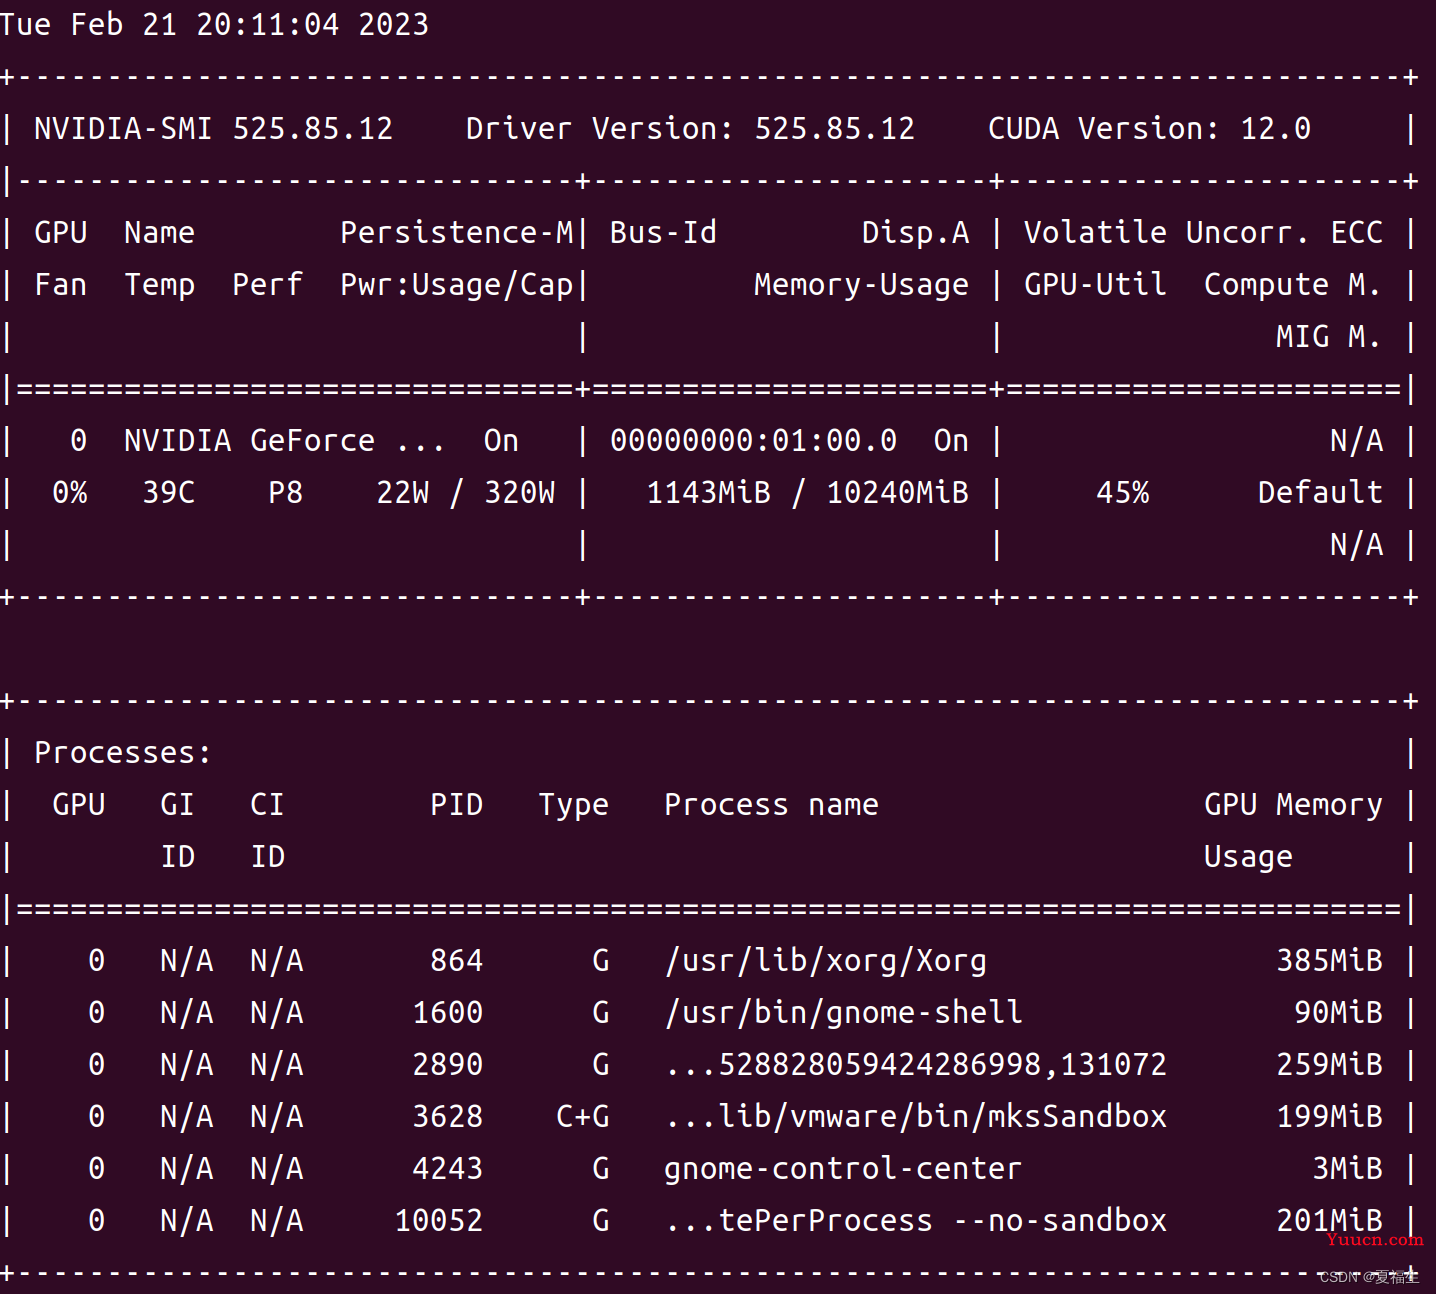Click the Disp.A column header
Image resolution: width=1436 pixels, height=1294 pixels.
915,232
